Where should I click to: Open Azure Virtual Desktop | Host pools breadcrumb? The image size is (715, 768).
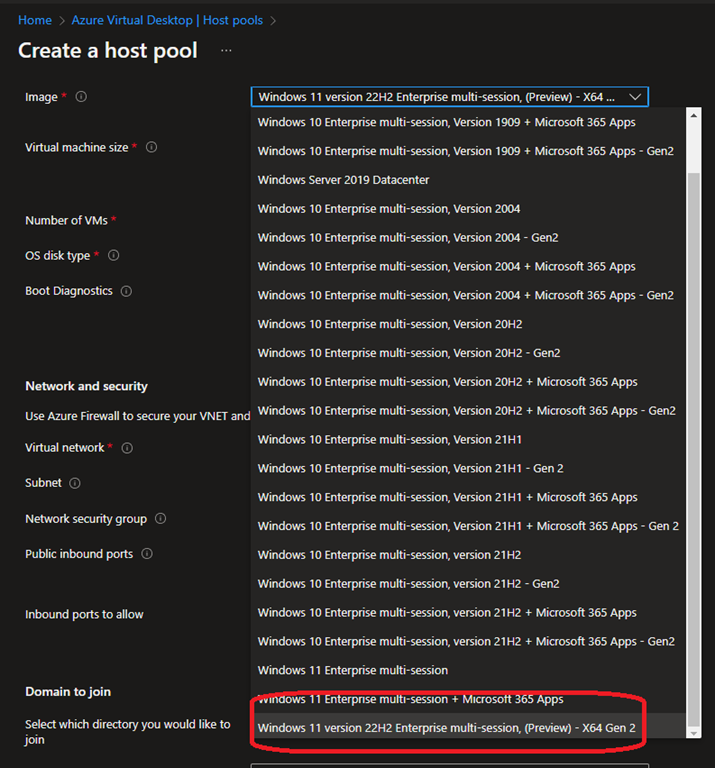point(170,20)
